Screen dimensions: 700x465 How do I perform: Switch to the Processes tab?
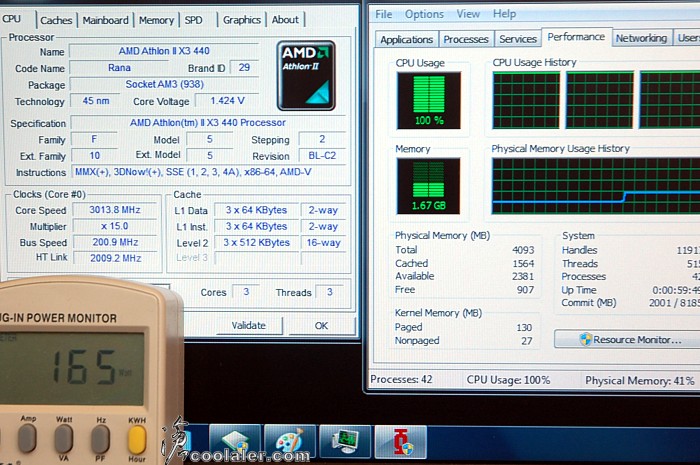pos(466,39)
